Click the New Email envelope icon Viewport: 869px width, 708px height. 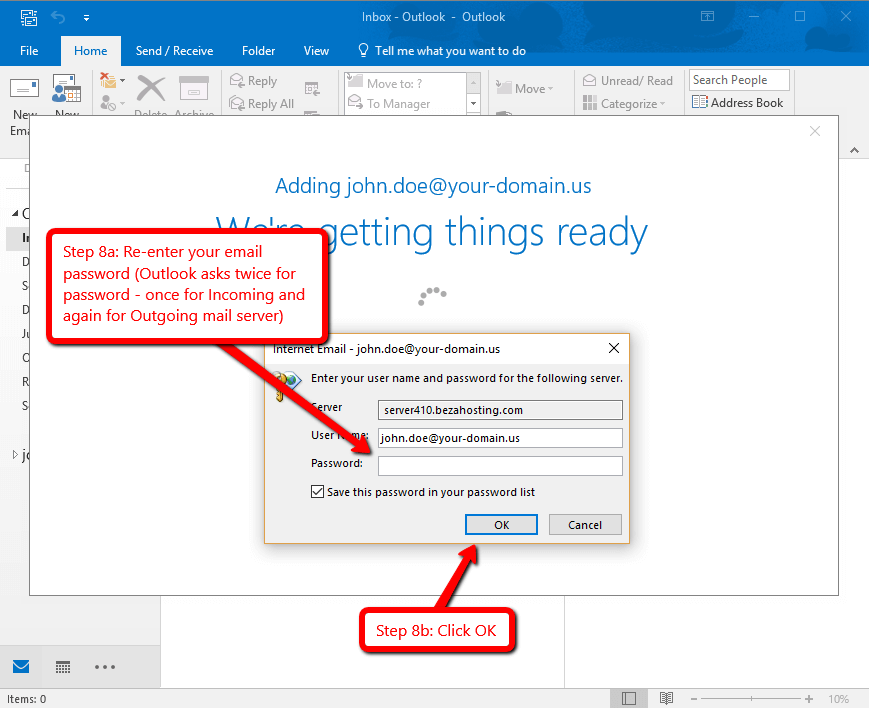[x=24, y=88]
